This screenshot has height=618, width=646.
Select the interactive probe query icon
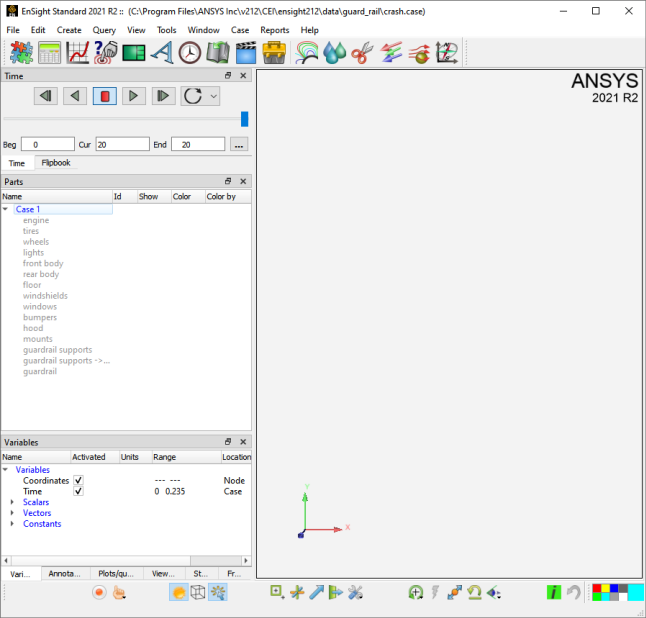tap(105, 53)
